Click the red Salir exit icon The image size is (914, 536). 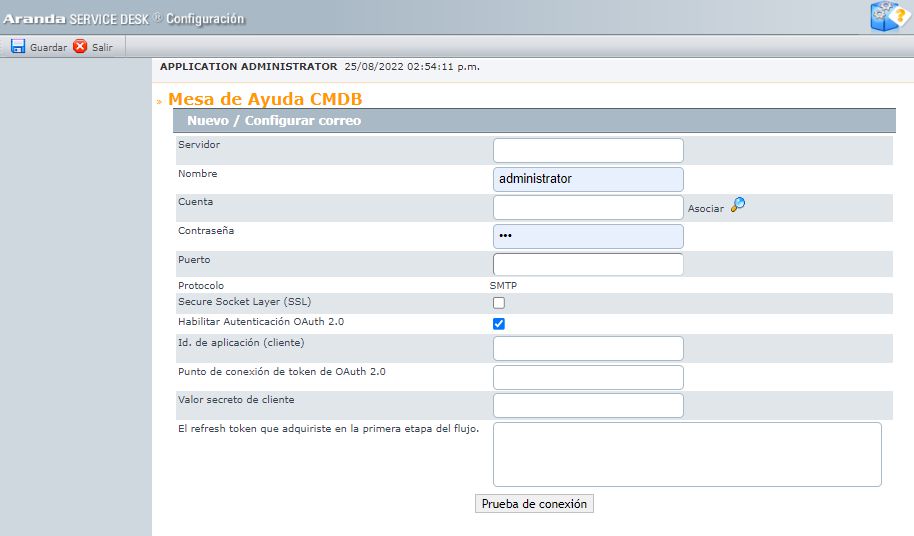pyautogui.click(x=80, y=47)
